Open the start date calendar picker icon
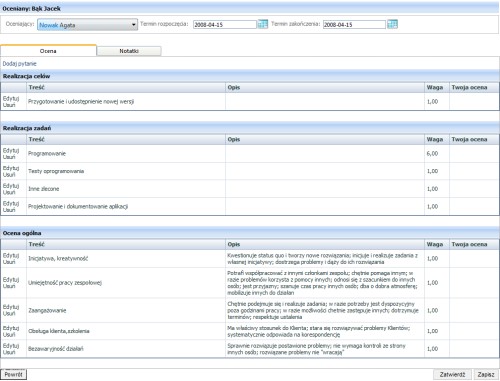 (263, 24)
